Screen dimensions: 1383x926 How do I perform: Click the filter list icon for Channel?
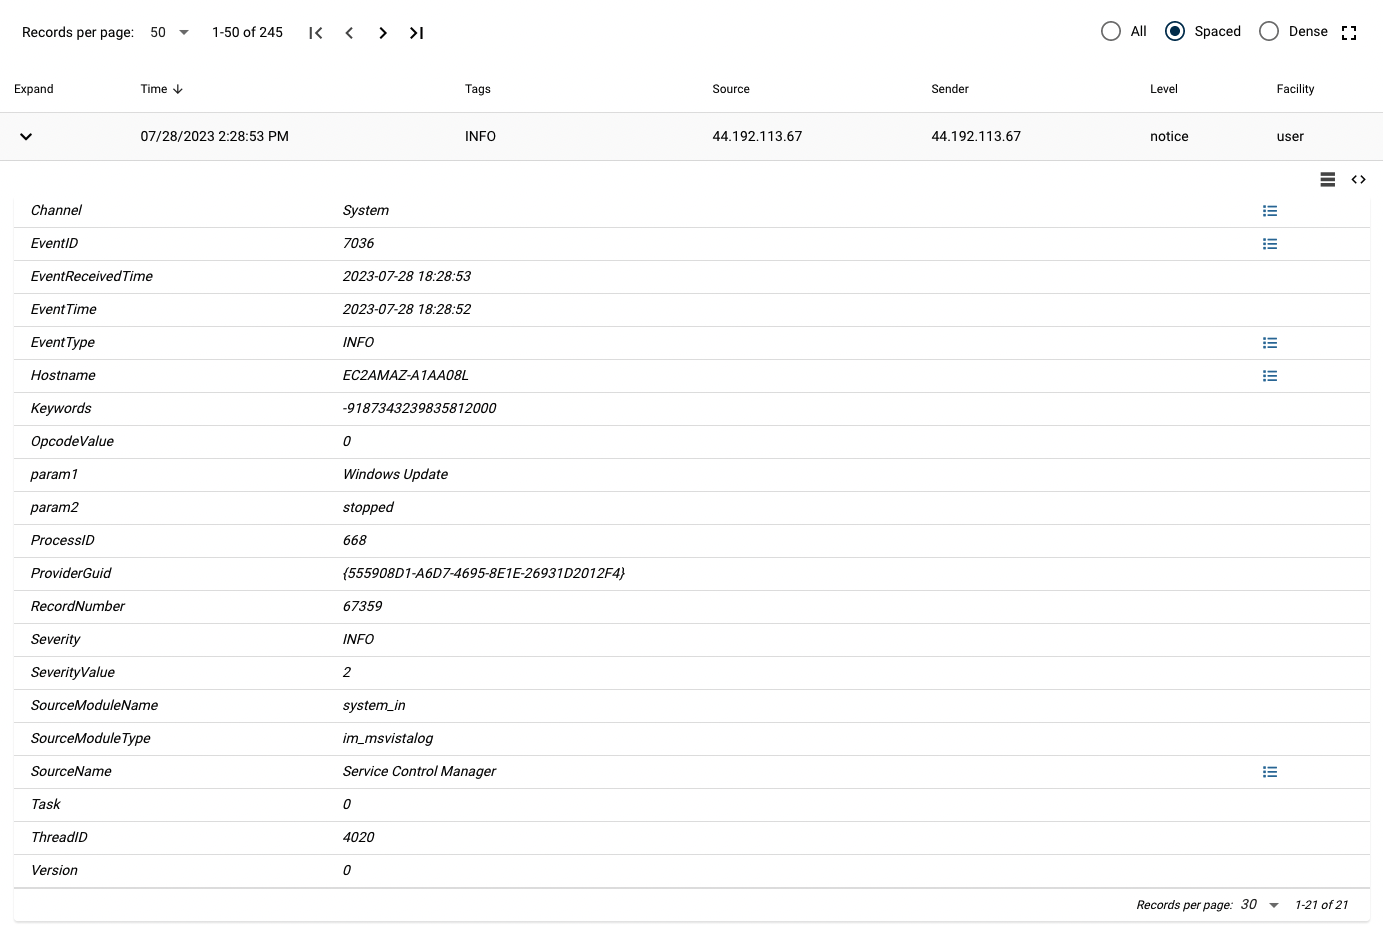[x=1270, y=211]
